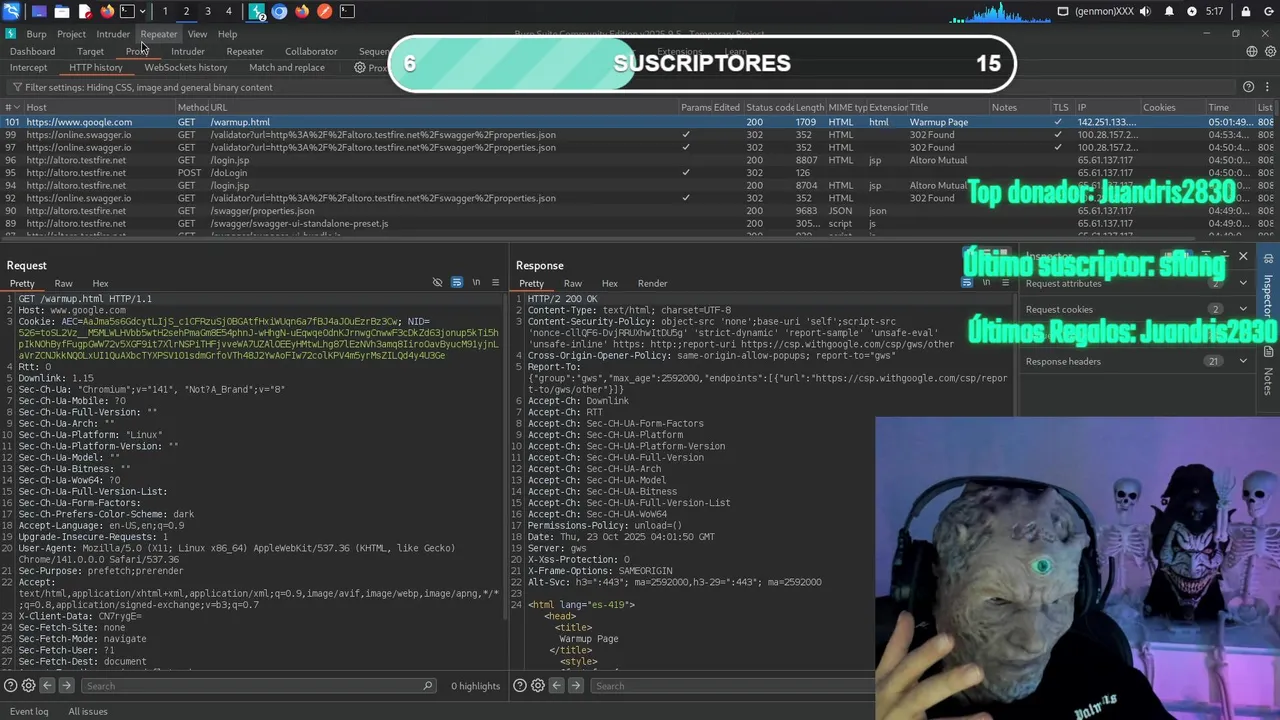
Task: Open Firefox from the panel launcher
Action: 107,11
